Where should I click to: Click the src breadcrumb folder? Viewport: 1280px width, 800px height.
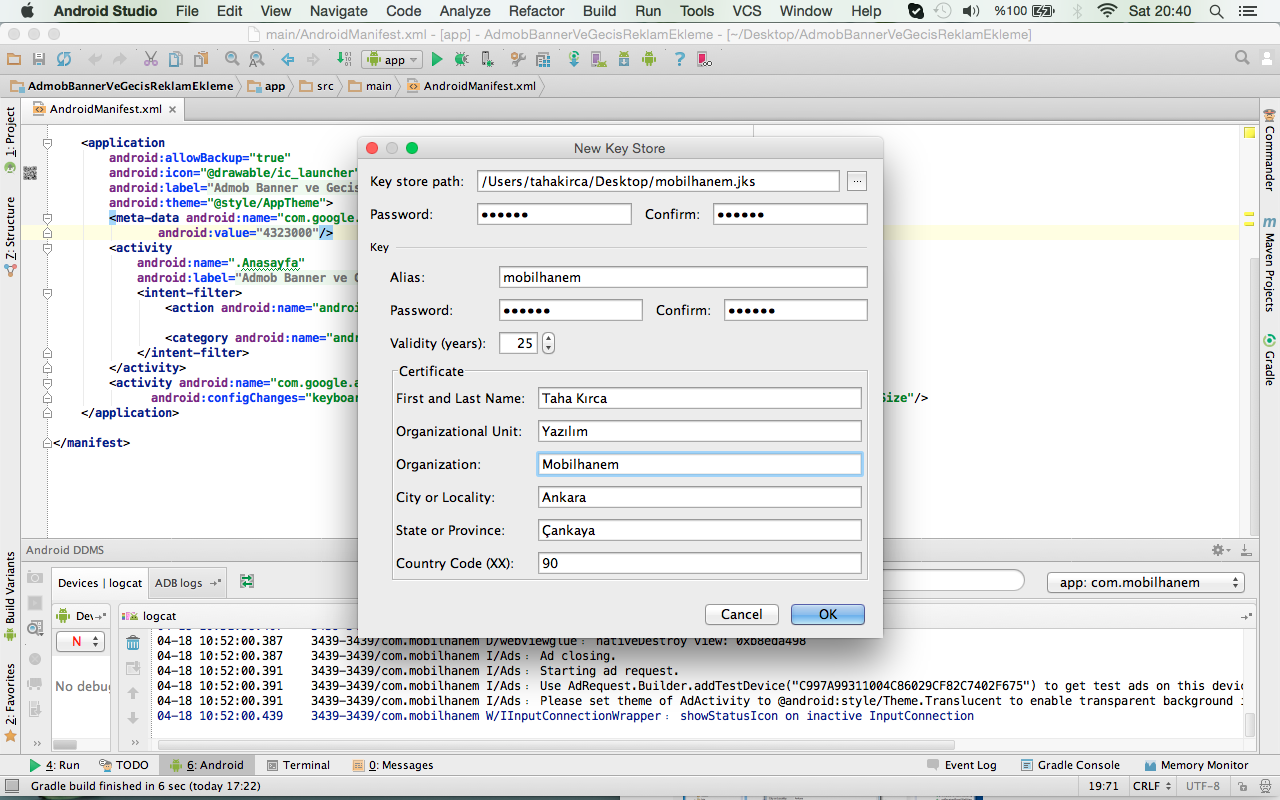317,86
